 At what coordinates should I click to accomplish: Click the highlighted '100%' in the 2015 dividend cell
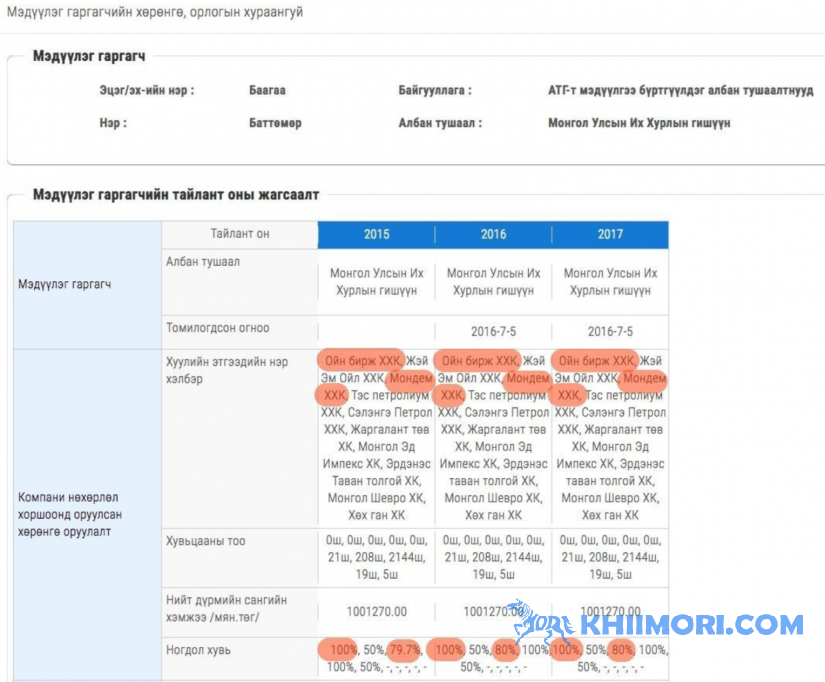click(343, 650)
